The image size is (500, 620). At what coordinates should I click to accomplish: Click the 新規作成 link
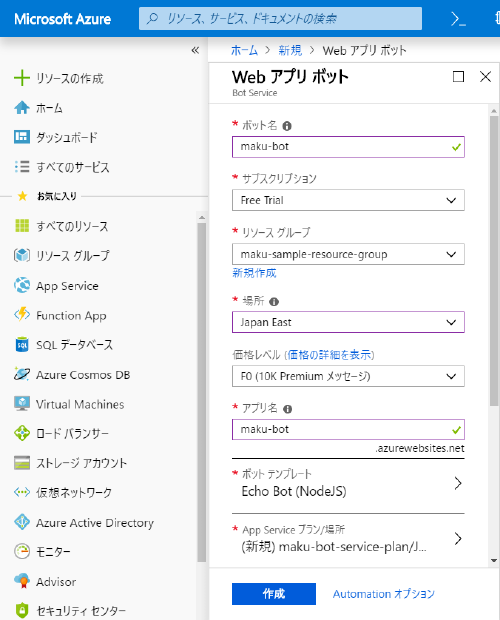[x=254, y=273]
